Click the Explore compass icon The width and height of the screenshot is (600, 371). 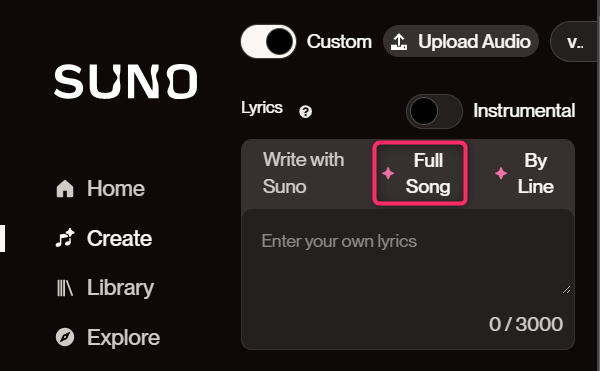(65, 337)
